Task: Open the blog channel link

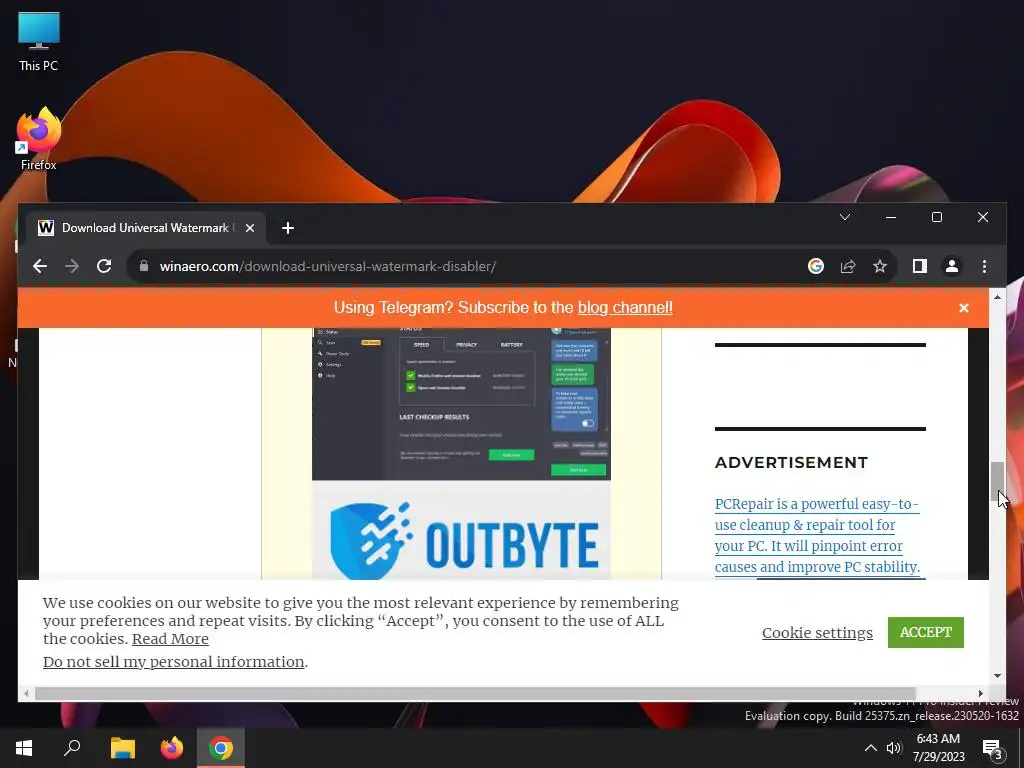Action: click(625, 308)
